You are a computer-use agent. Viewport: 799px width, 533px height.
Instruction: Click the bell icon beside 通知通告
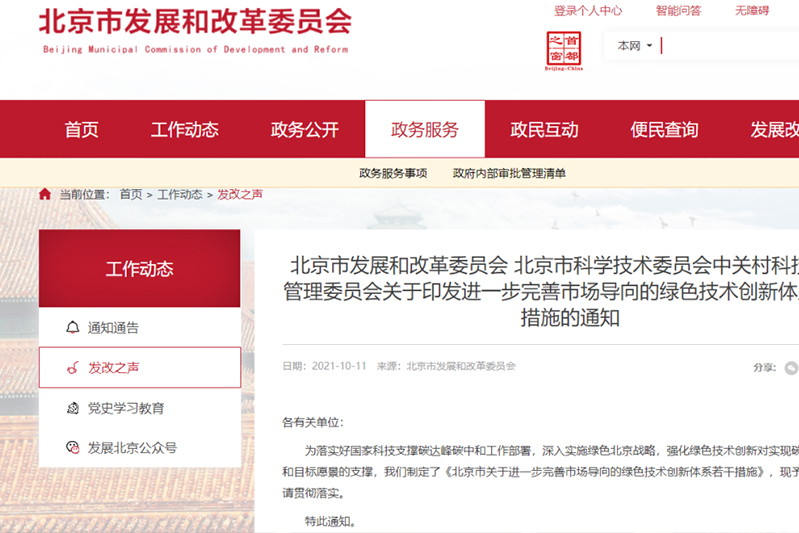pyautogui.click(x=72, y=327)
